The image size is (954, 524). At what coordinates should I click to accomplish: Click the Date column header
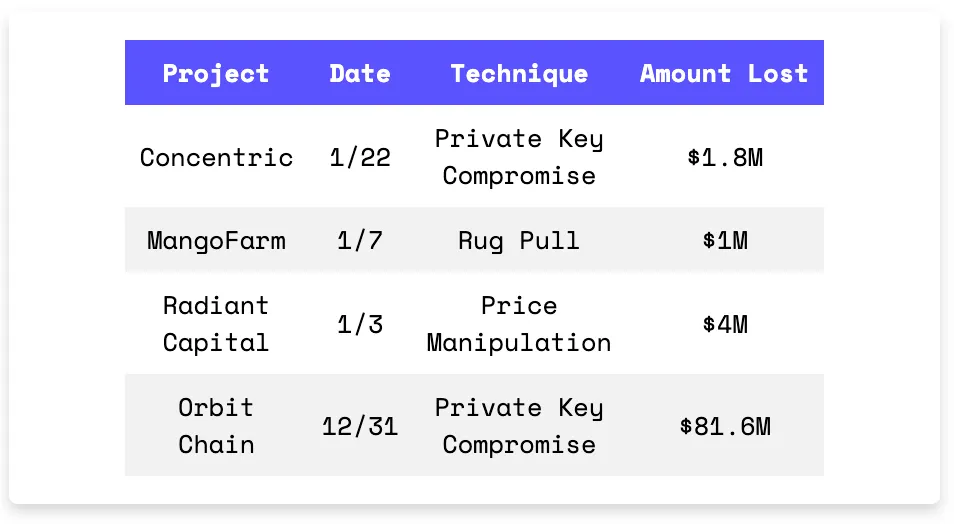click(x=360, y=74)
